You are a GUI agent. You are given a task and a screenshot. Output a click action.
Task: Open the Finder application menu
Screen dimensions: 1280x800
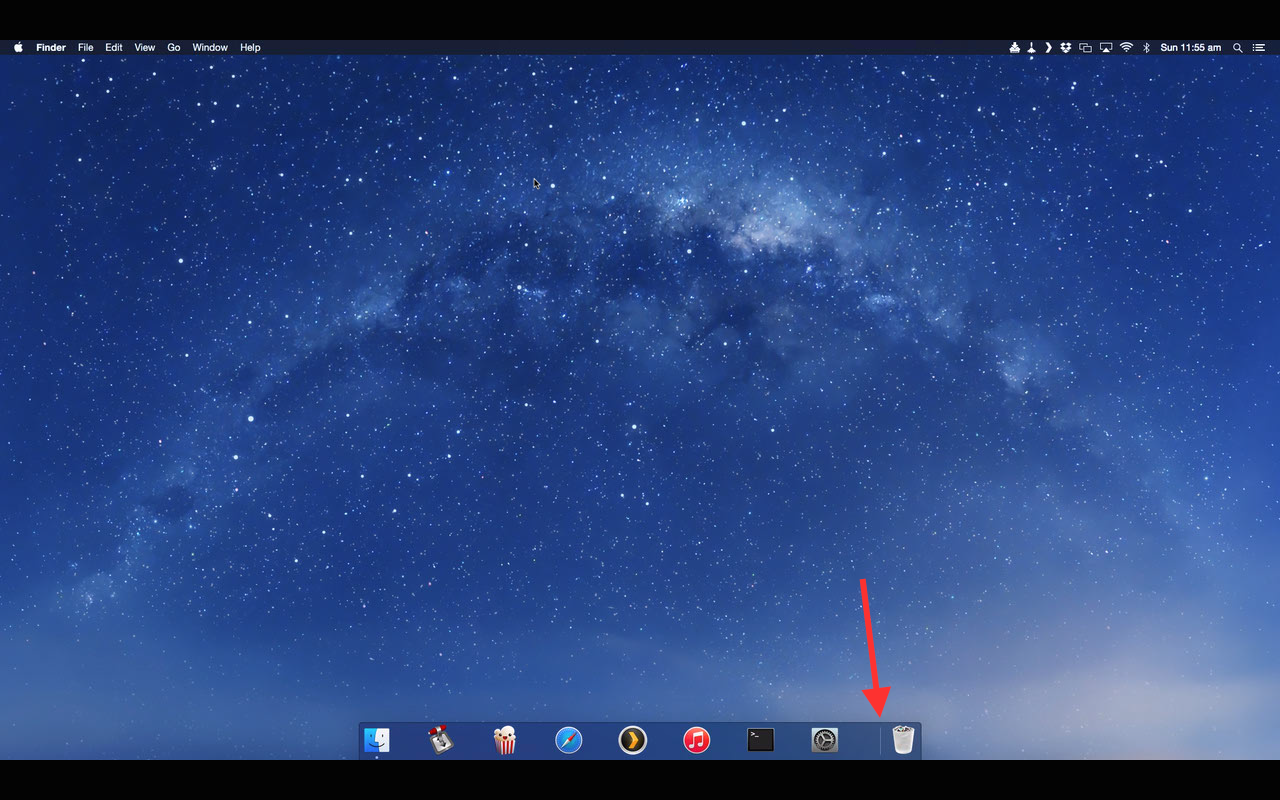pos(51,47)
